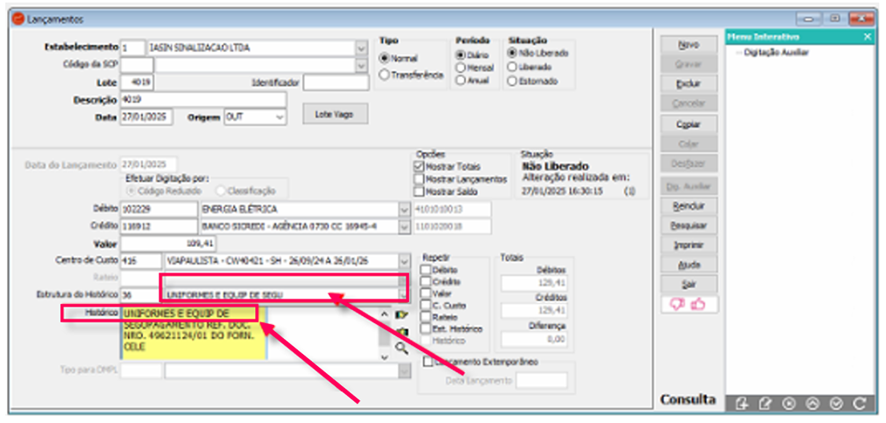
Task: Click the check circle icon in bottom toolbar
Action: [836, 403]
